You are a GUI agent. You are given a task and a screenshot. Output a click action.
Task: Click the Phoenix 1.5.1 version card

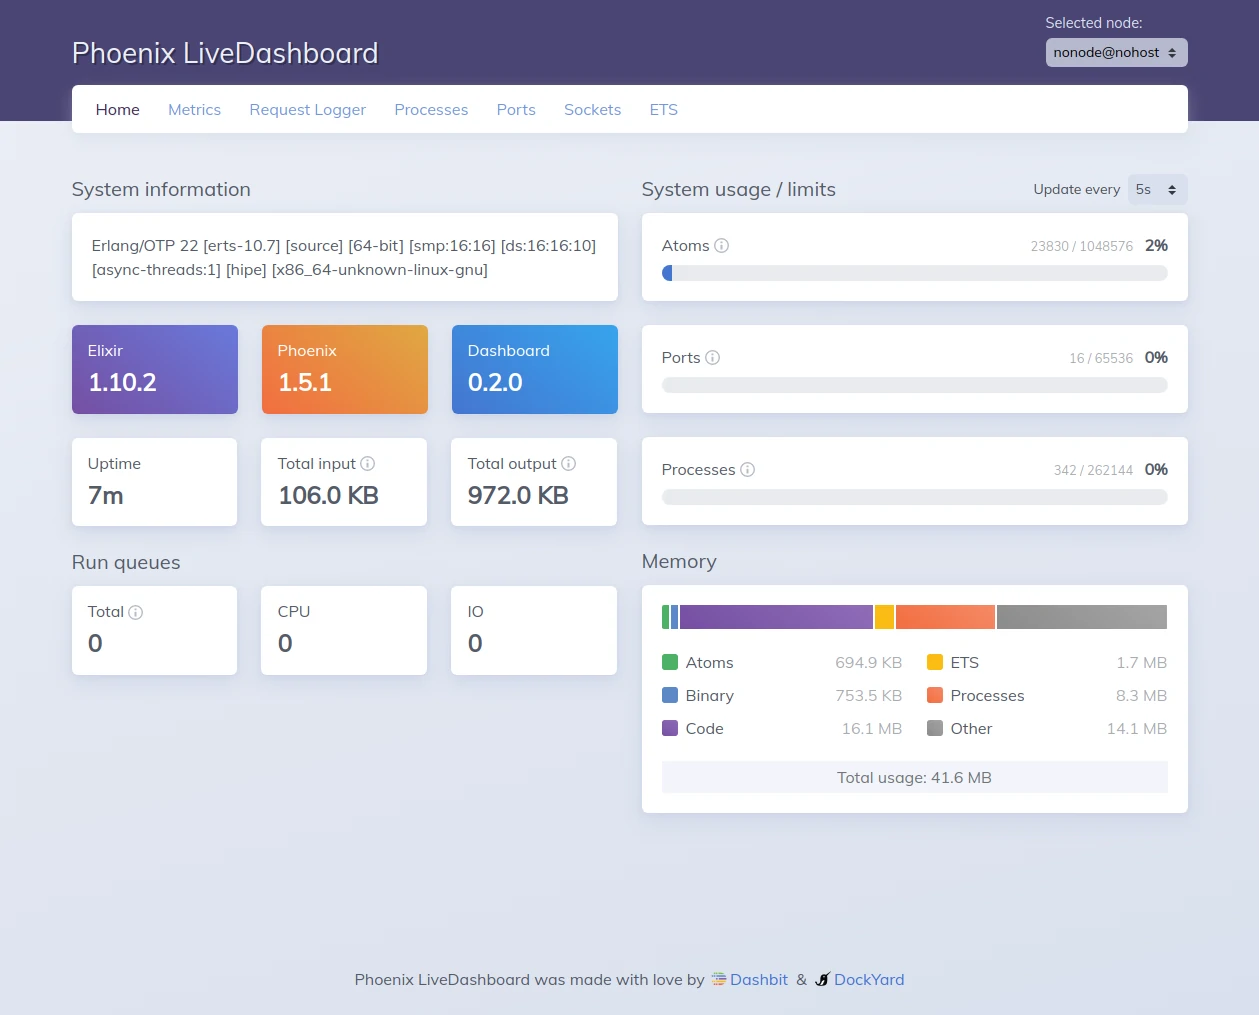(345, 369)
